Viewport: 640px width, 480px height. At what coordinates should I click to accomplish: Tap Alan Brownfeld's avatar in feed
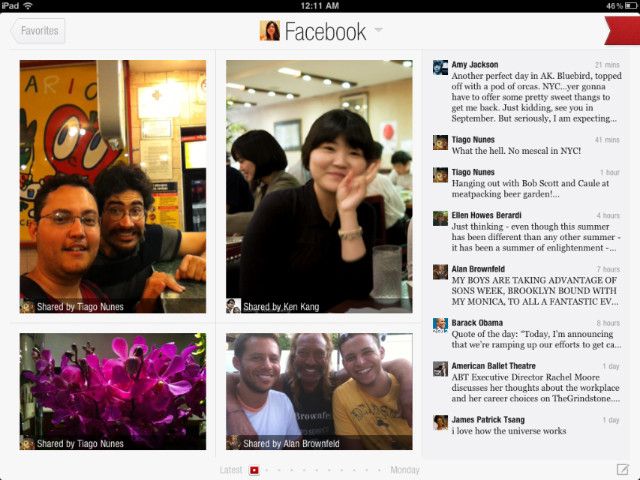pos(440,272)
